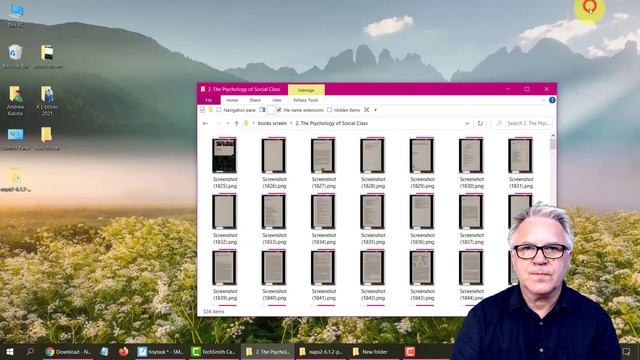The width and height of the screenshot is (640, 360).
Task: Select Screenshot (1843).png thumbnail
Action: 422,267
